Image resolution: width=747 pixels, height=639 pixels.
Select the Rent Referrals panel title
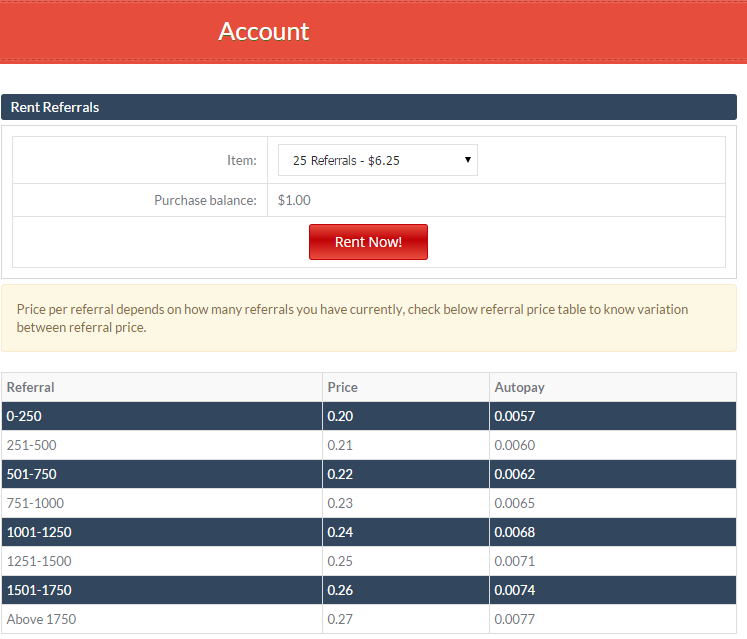pyautogui.click(x=55, y=107)
